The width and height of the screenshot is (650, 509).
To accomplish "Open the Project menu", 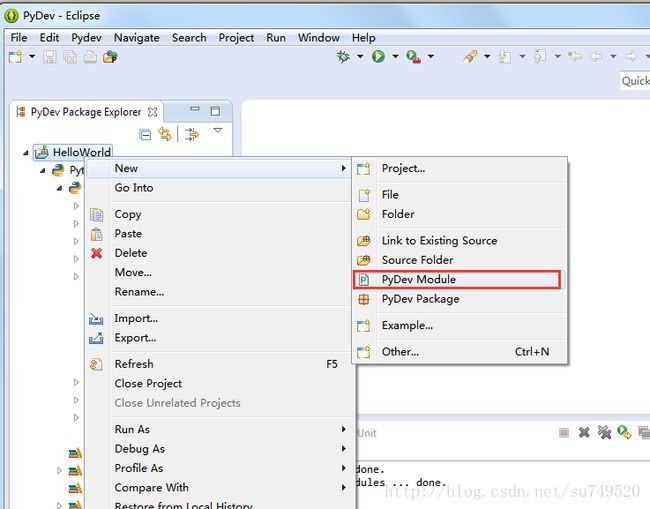I will coord(236,38).
